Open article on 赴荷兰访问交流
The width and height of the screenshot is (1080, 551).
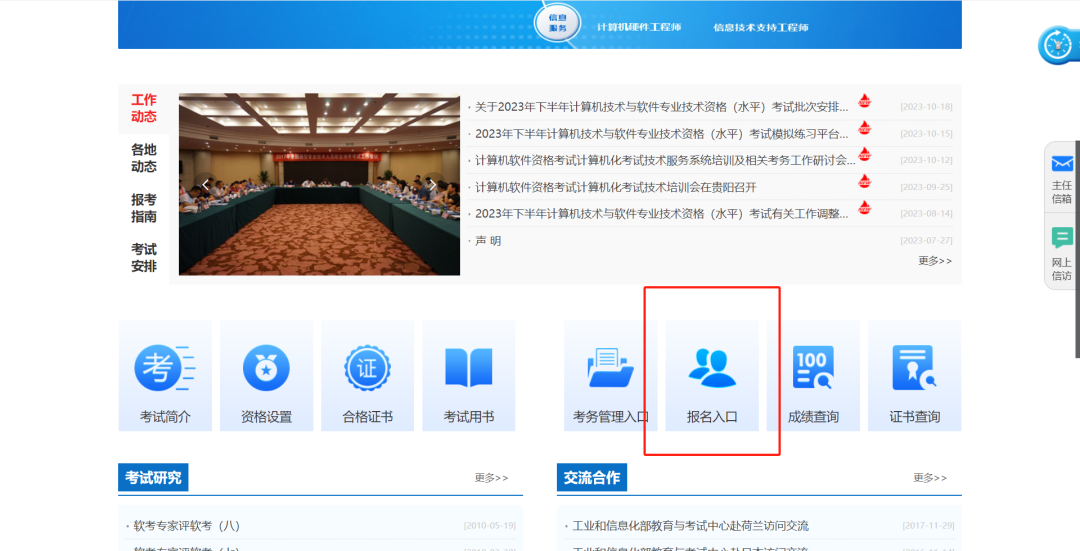(690, 526)
